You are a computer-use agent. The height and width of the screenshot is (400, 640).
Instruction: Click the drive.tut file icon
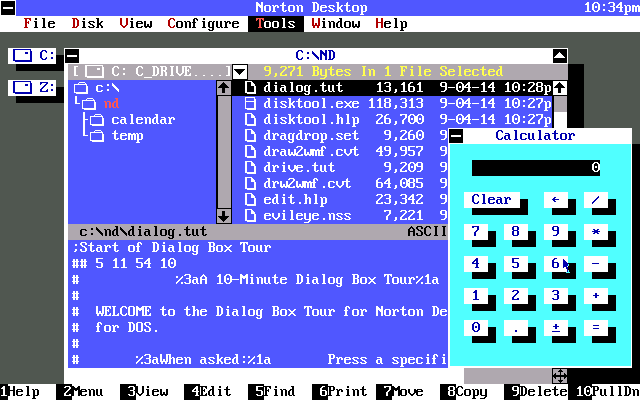(250, 167)
